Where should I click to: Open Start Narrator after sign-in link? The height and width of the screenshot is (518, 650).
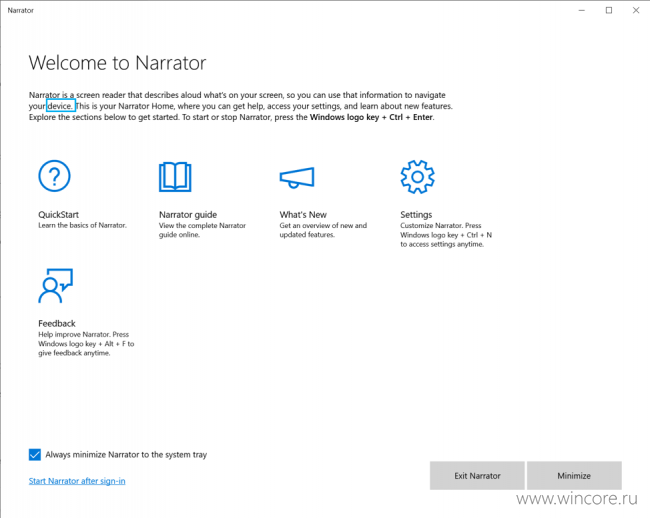tap(77, 481)
